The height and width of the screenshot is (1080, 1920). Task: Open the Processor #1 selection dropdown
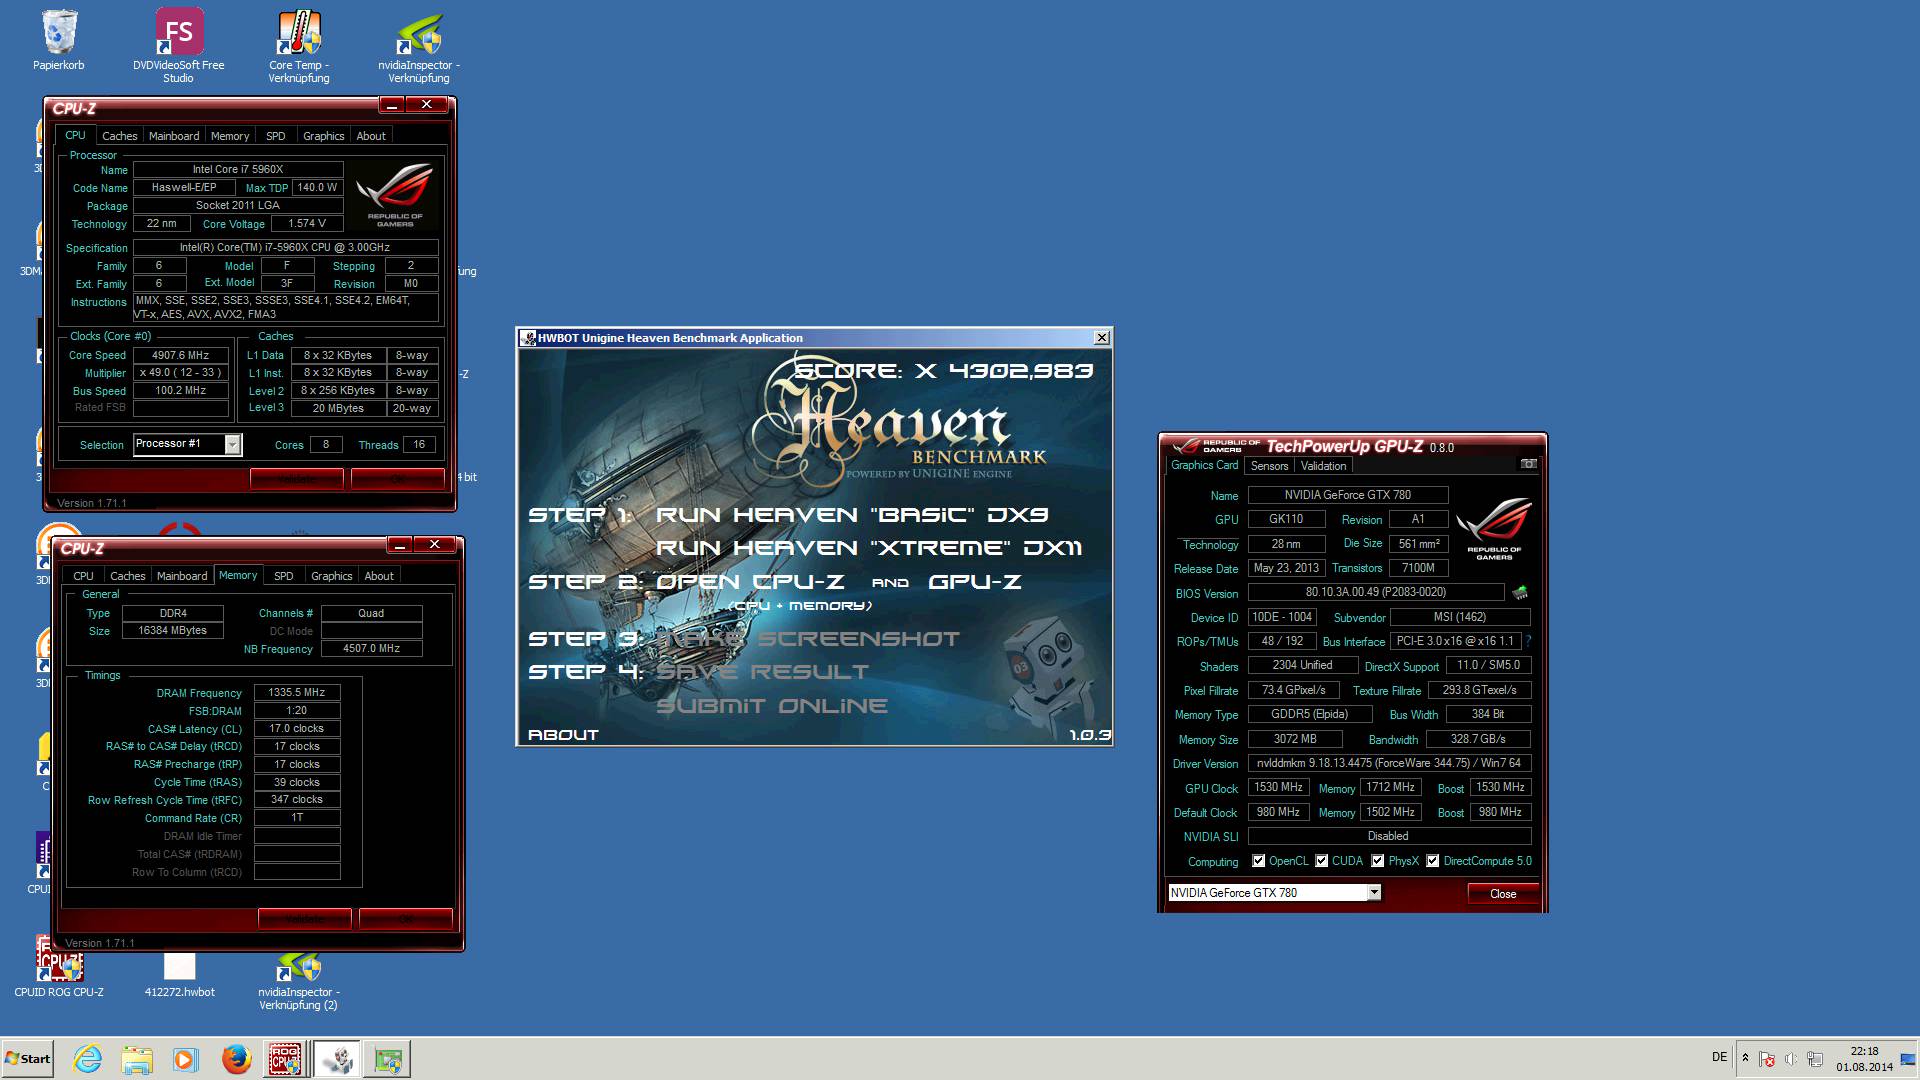tap(232, 444)
